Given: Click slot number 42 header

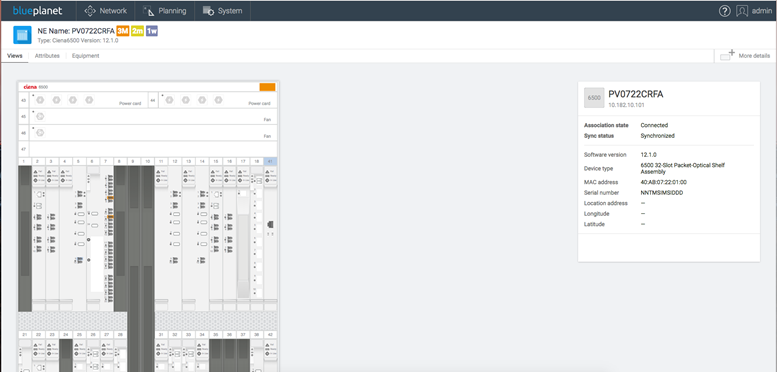Looking at the screenshot, I should [270, 335].
